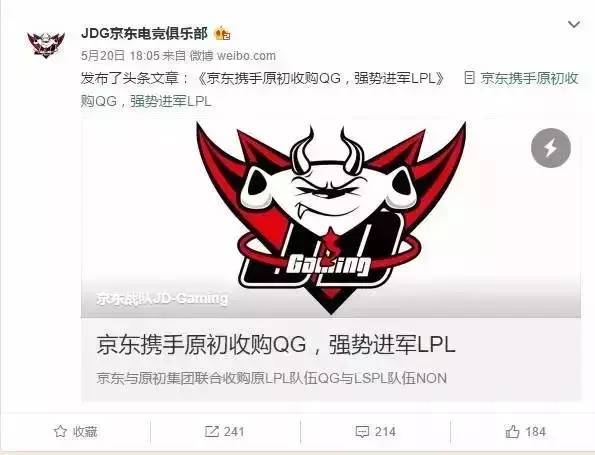Open the JD Gaming logo cover image

[x=331, y=218]
